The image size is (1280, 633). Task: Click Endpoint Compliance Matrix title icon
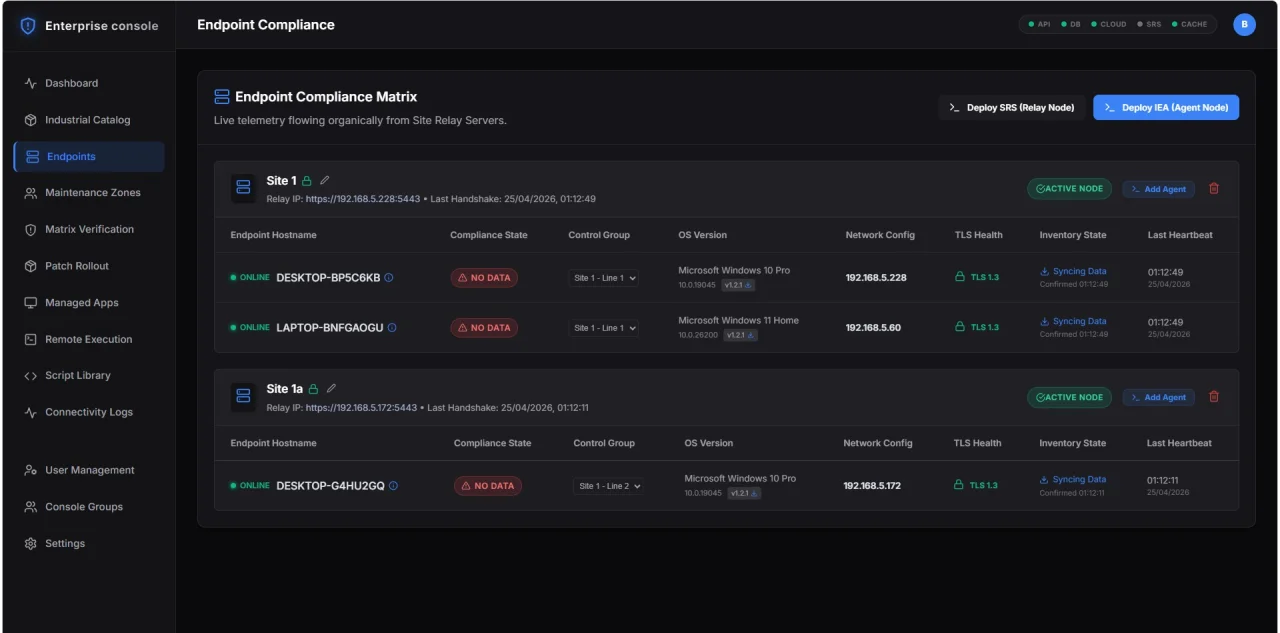pyautogui.click(x=222, y=97)
